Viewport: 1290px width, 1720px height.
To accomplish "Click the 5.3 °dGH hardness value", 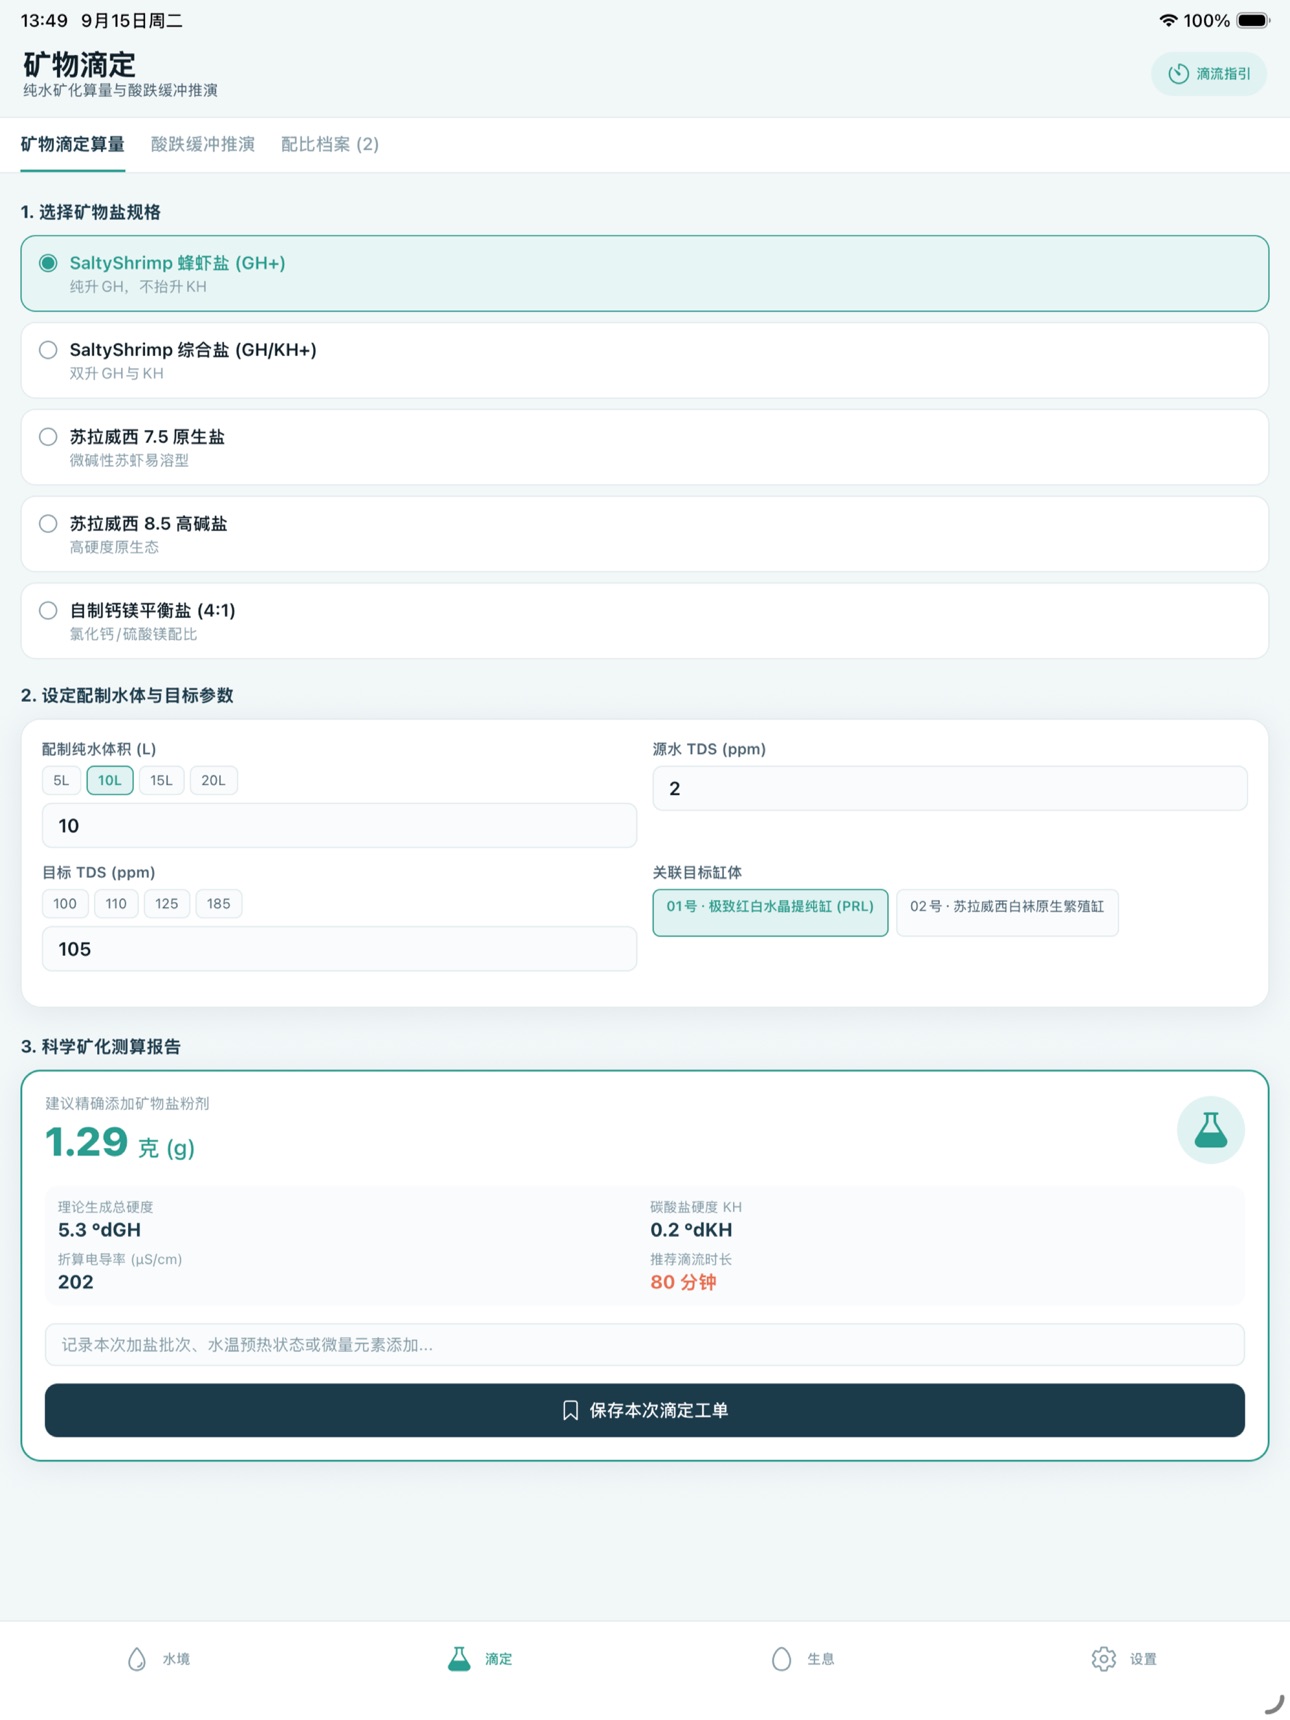I will pyautogui.click(x=99, y=1230).
